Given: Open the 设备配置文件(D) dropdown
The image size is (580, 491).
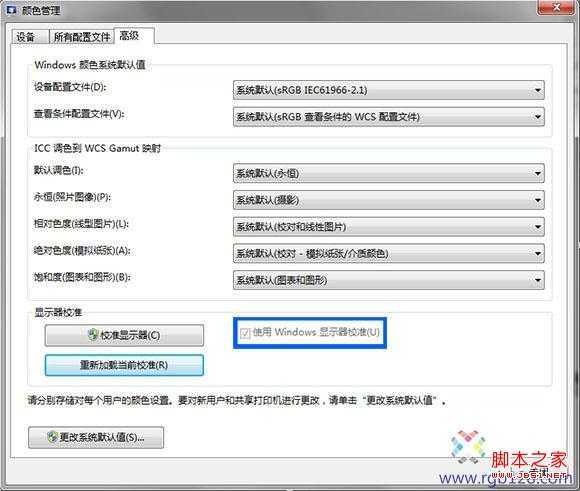Looking at the screenshot, I should (x=388, y=90).
